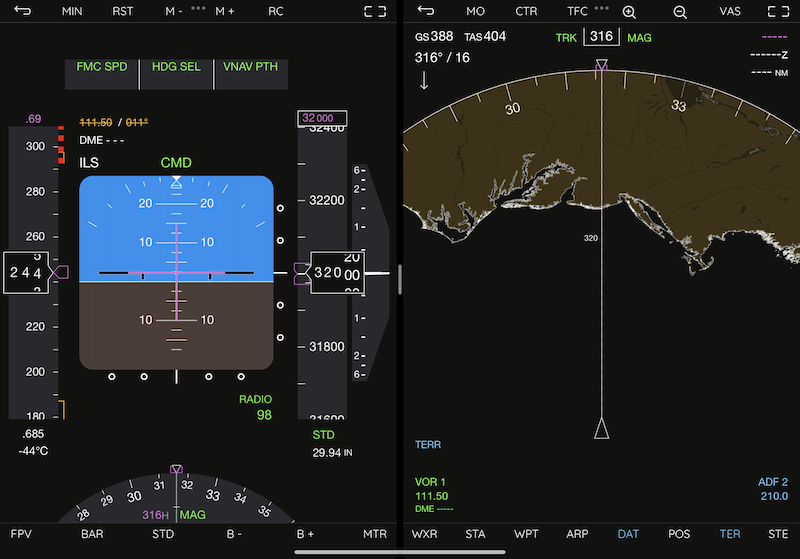This screenshot has width=800, height=559.
Task: Zoom out the navigation display range
Action: [x=679, y=12]
